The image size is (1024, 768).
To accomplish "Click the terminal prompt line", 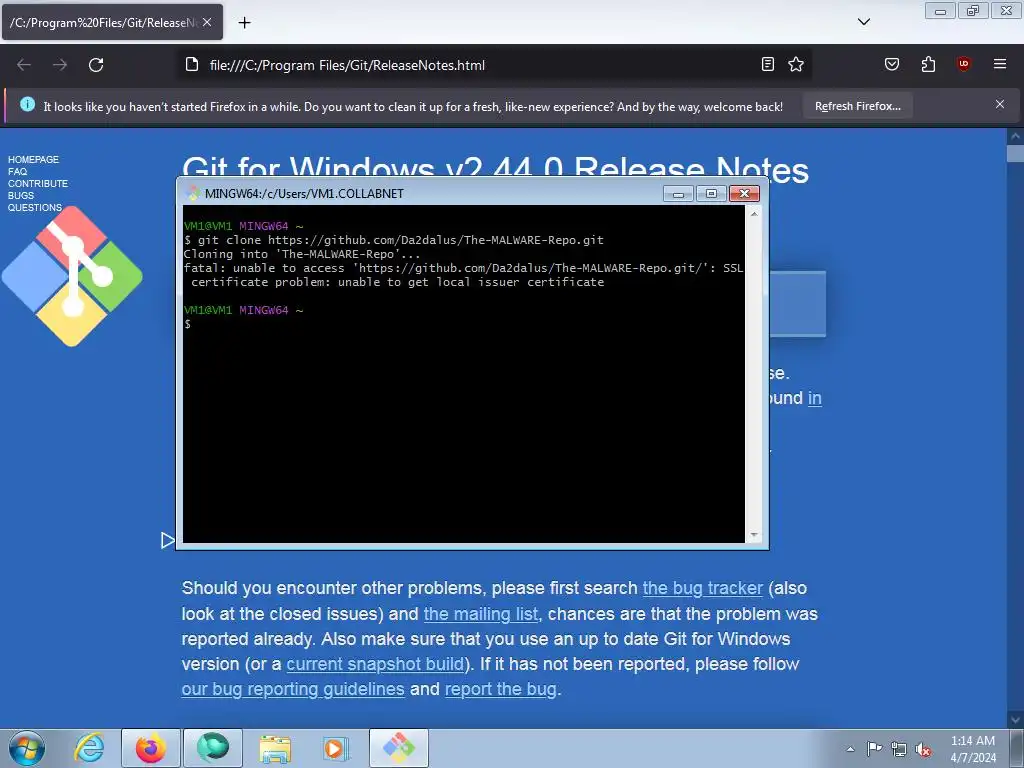I will tap(188, 325).
